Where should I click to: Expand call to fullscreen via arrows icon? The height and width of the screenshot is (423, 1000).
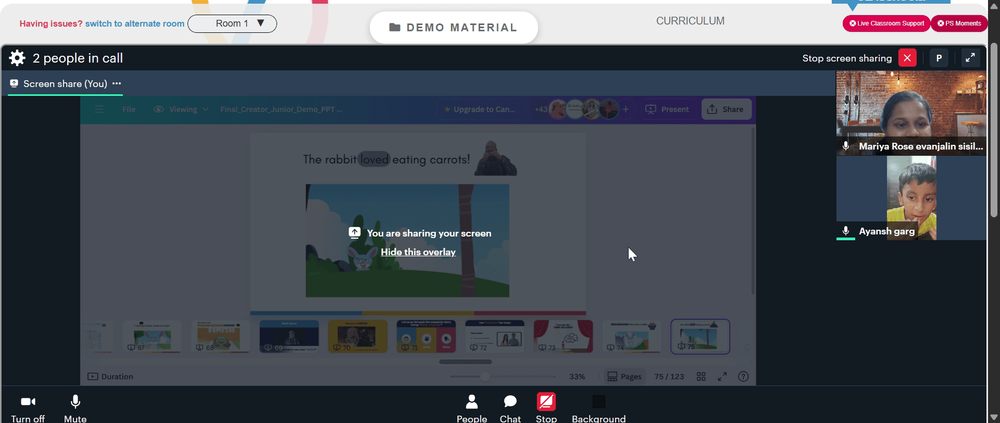pos(970,57)
